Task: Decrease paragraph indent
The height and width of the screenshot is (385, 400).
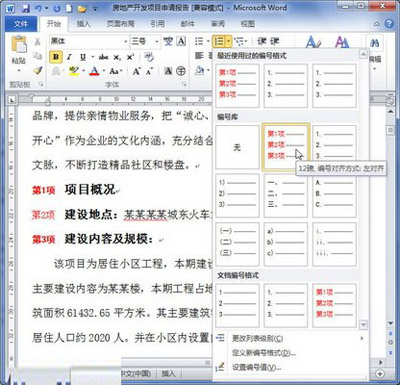Action: coord(261,41)
